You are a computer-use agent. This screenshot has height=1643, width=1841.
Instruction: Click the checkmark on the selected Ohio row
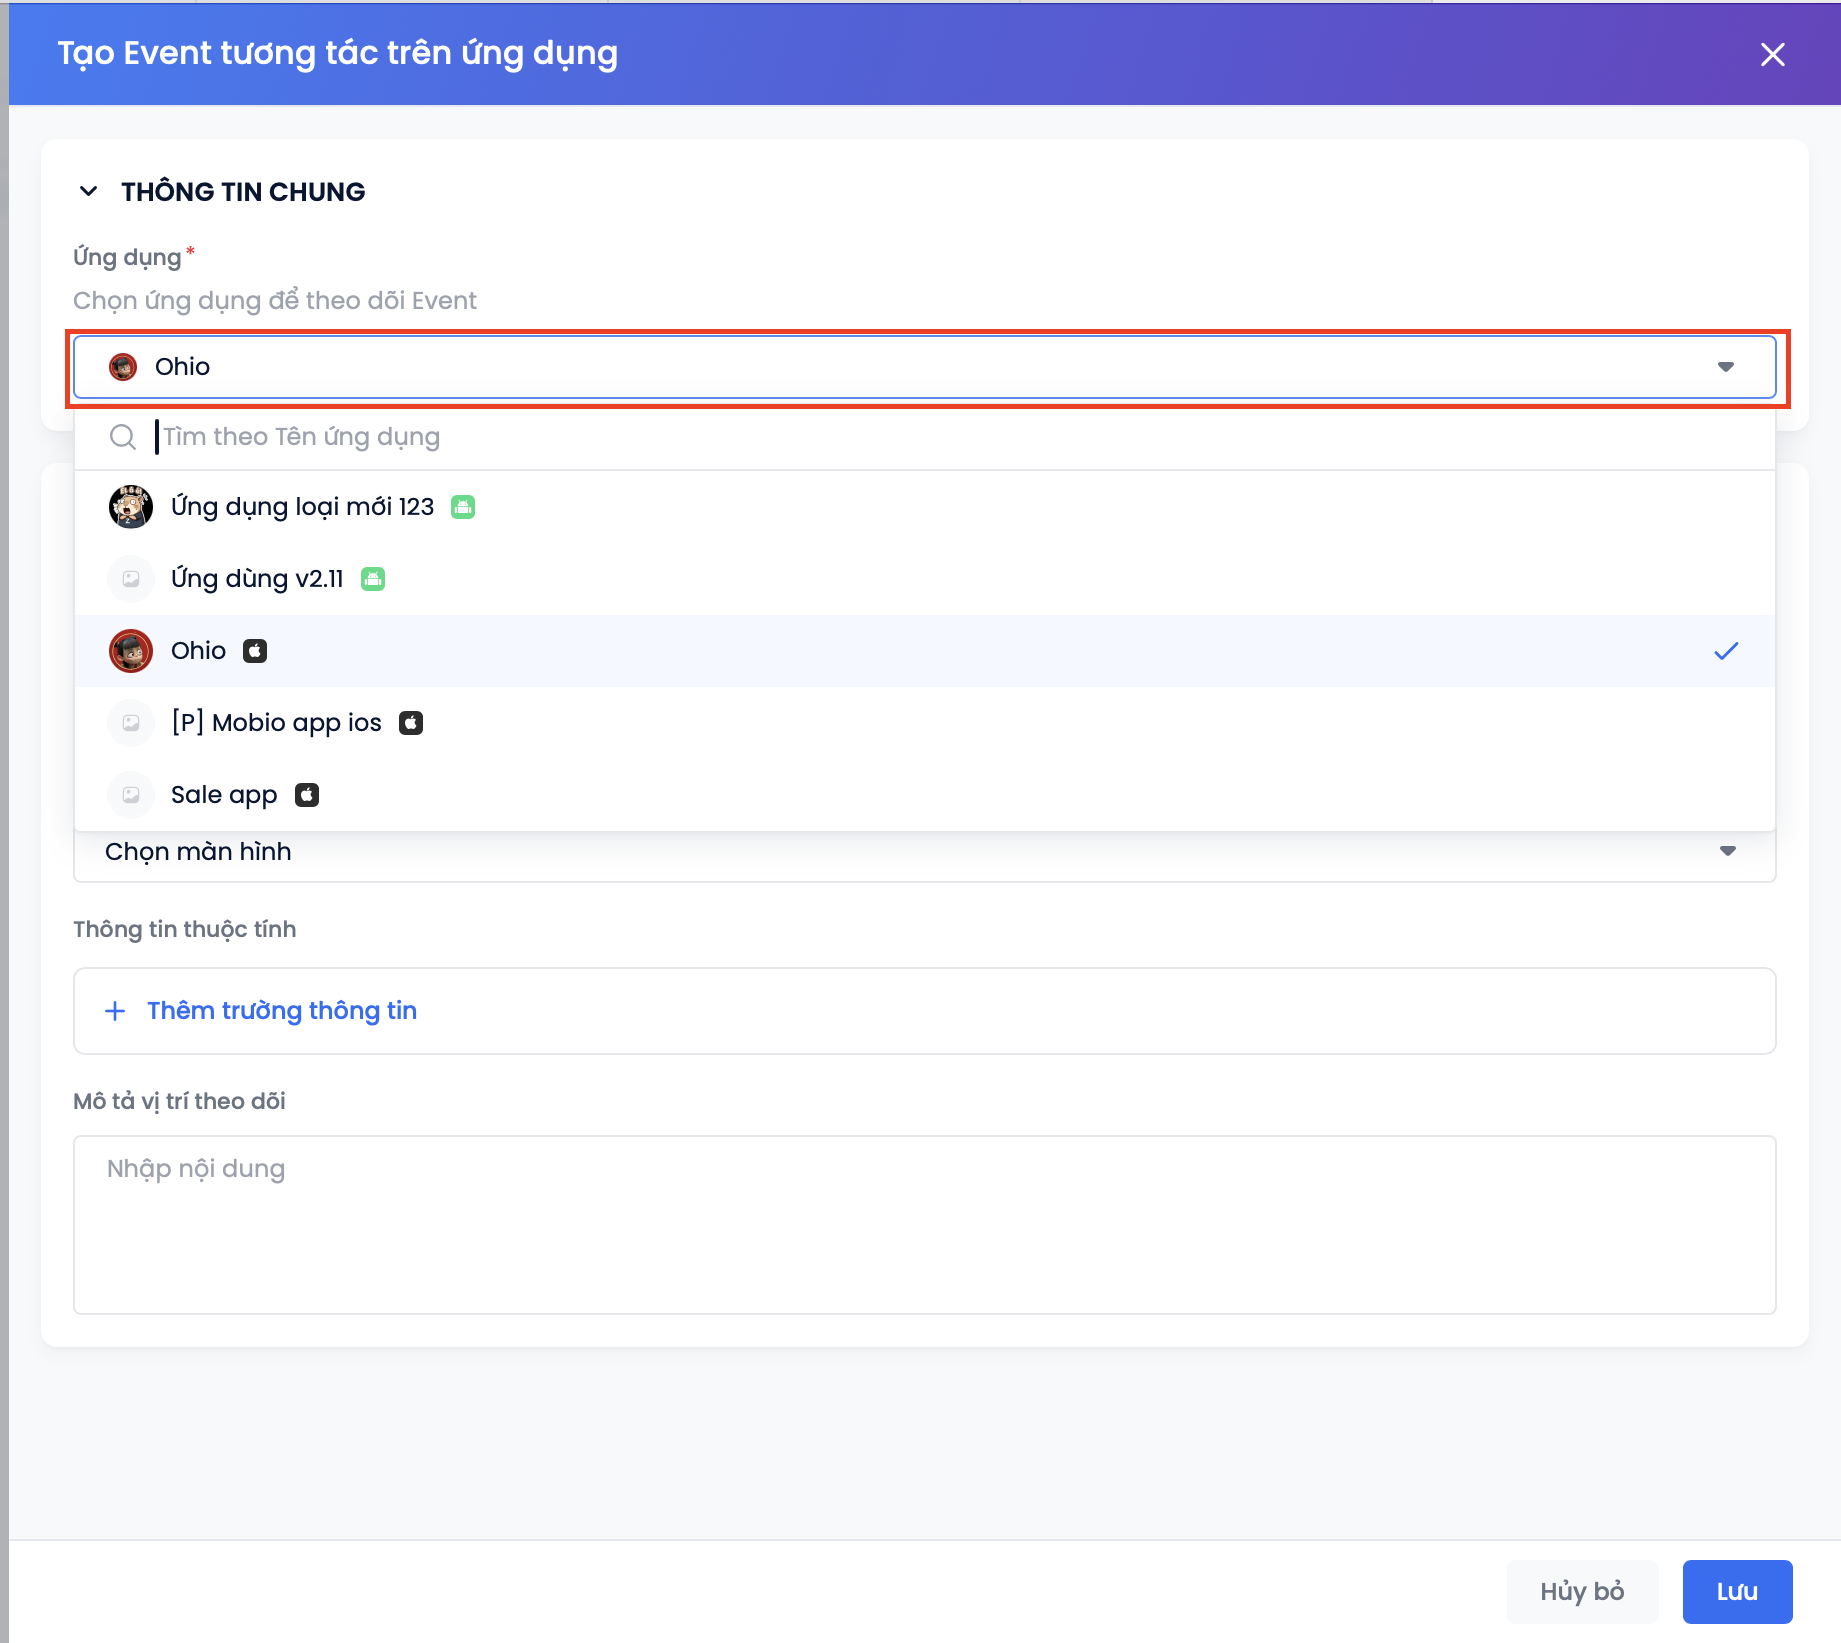click(x=1726, y=651)
